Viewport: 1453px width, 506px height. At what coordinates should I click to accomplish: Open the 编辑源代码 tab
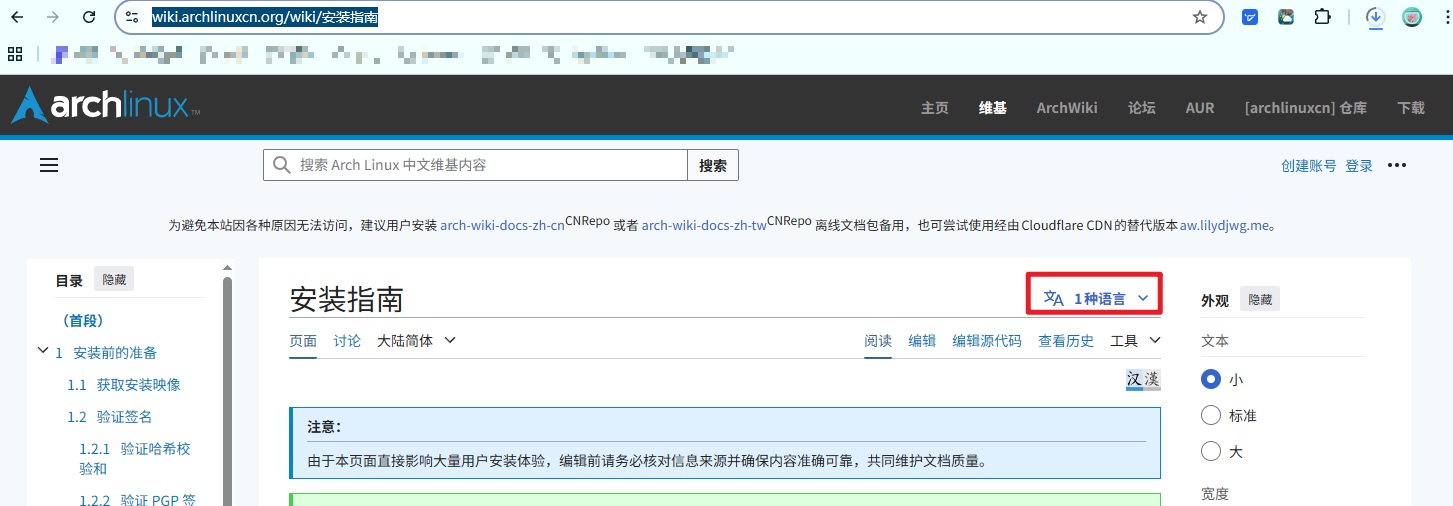(x=987, y=341)
